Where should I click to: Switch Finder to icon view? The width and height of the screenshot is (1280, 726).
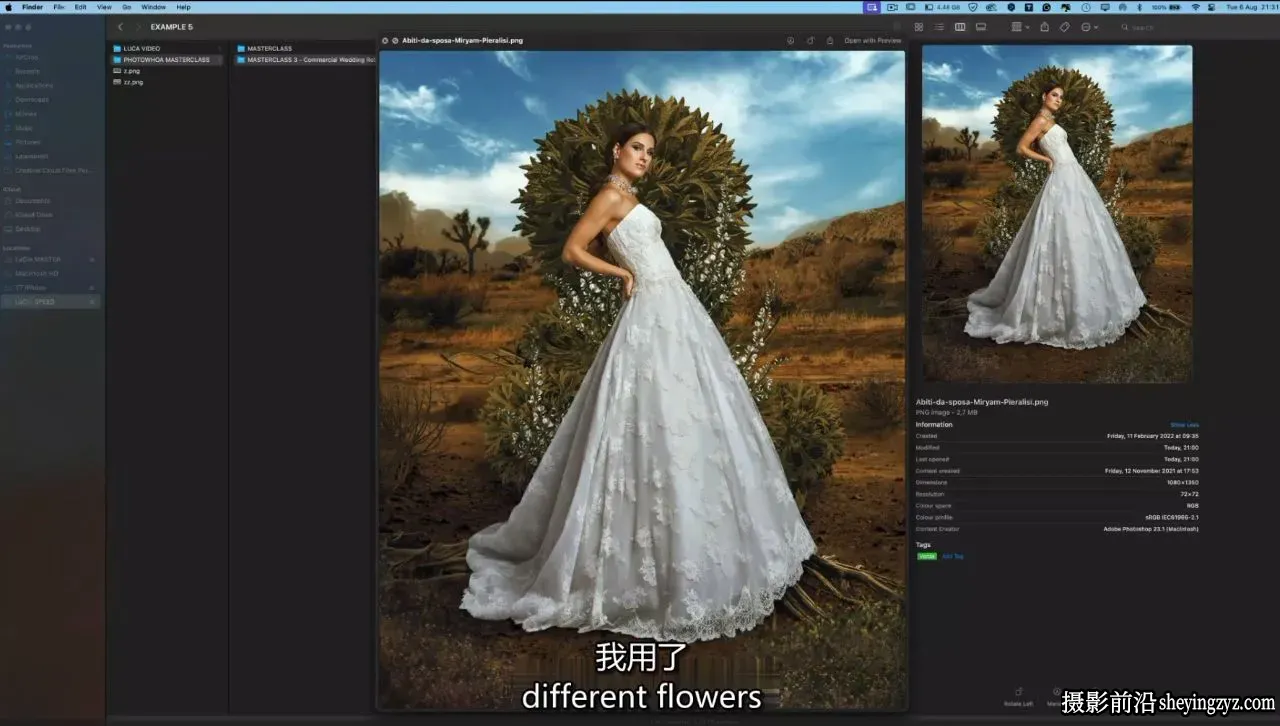[919, 27]
